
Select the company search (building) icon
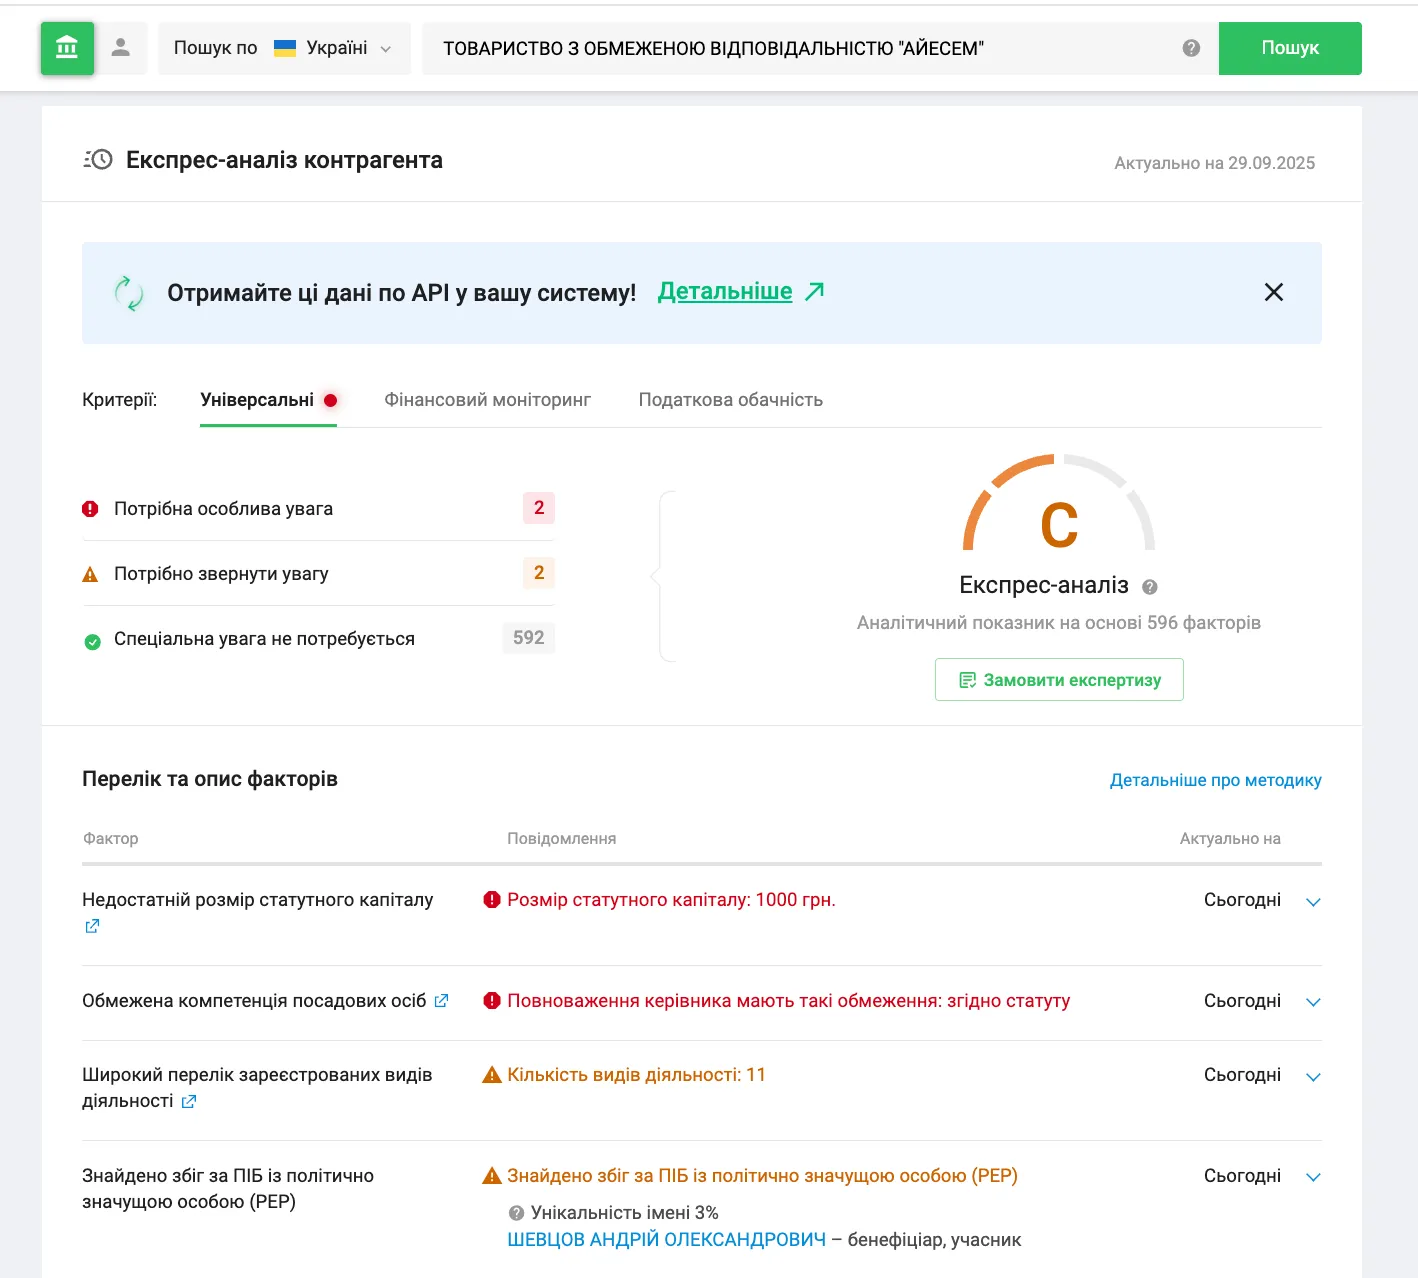tap(67, 47)
